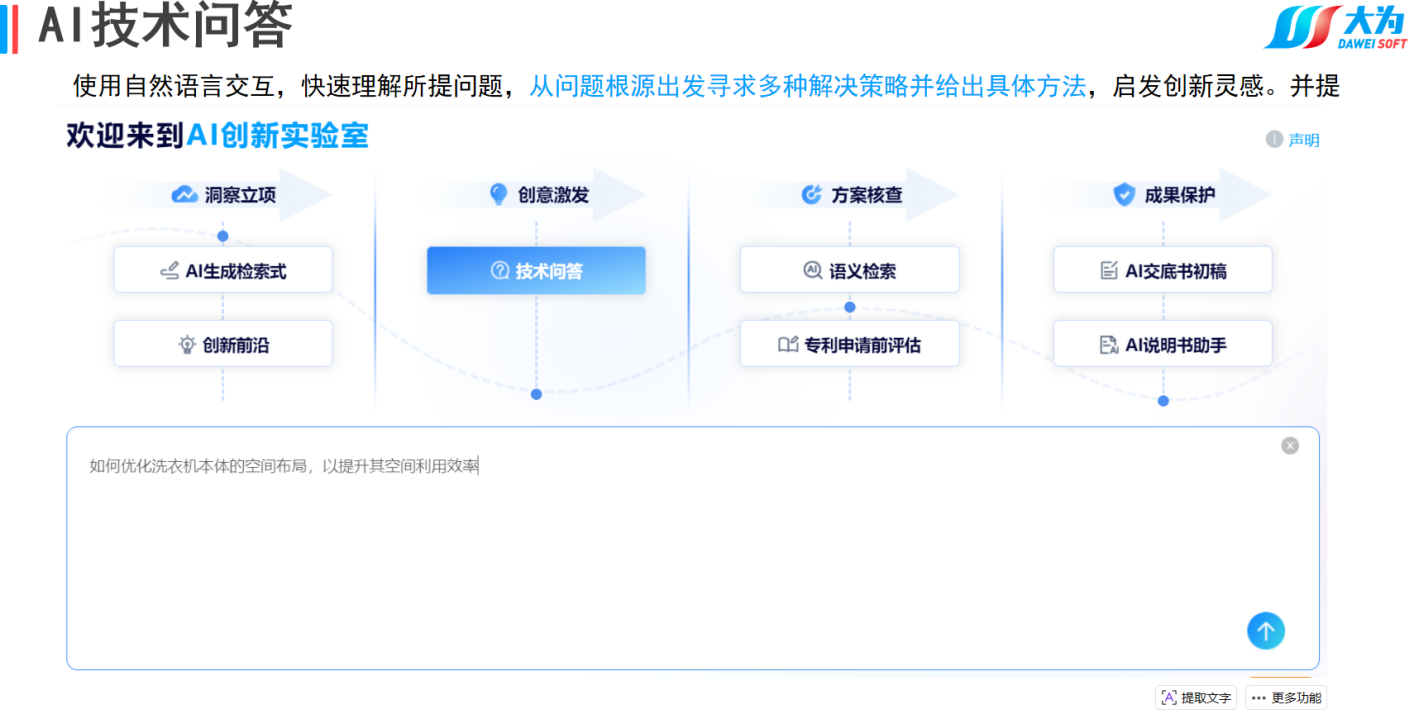Click the blue send arrow button
The width and height of the screenshot is (1414, 719).
[x=1265, y=630]
